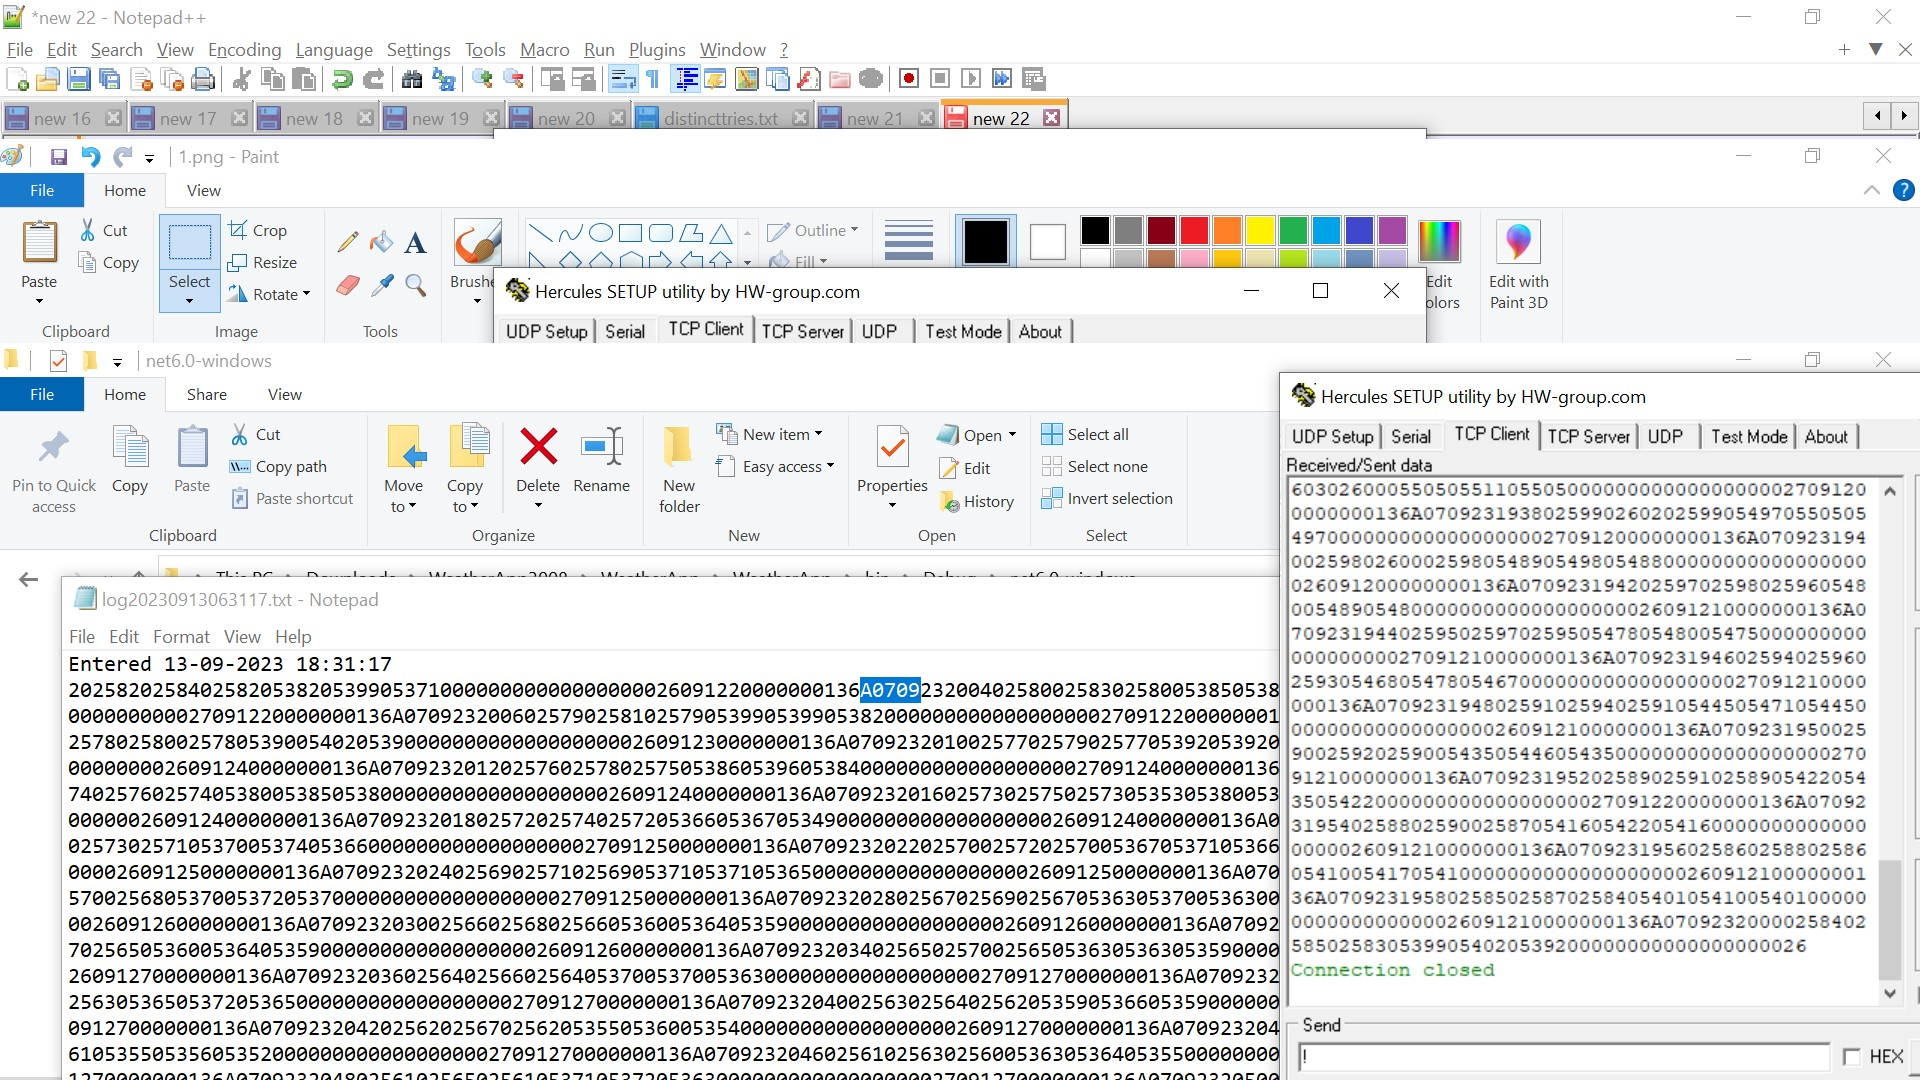The width and height of the screenshot is (1920, 1080).
Task: Click the Redo arrow in Notepad++ toolbar
Action: 373,79
